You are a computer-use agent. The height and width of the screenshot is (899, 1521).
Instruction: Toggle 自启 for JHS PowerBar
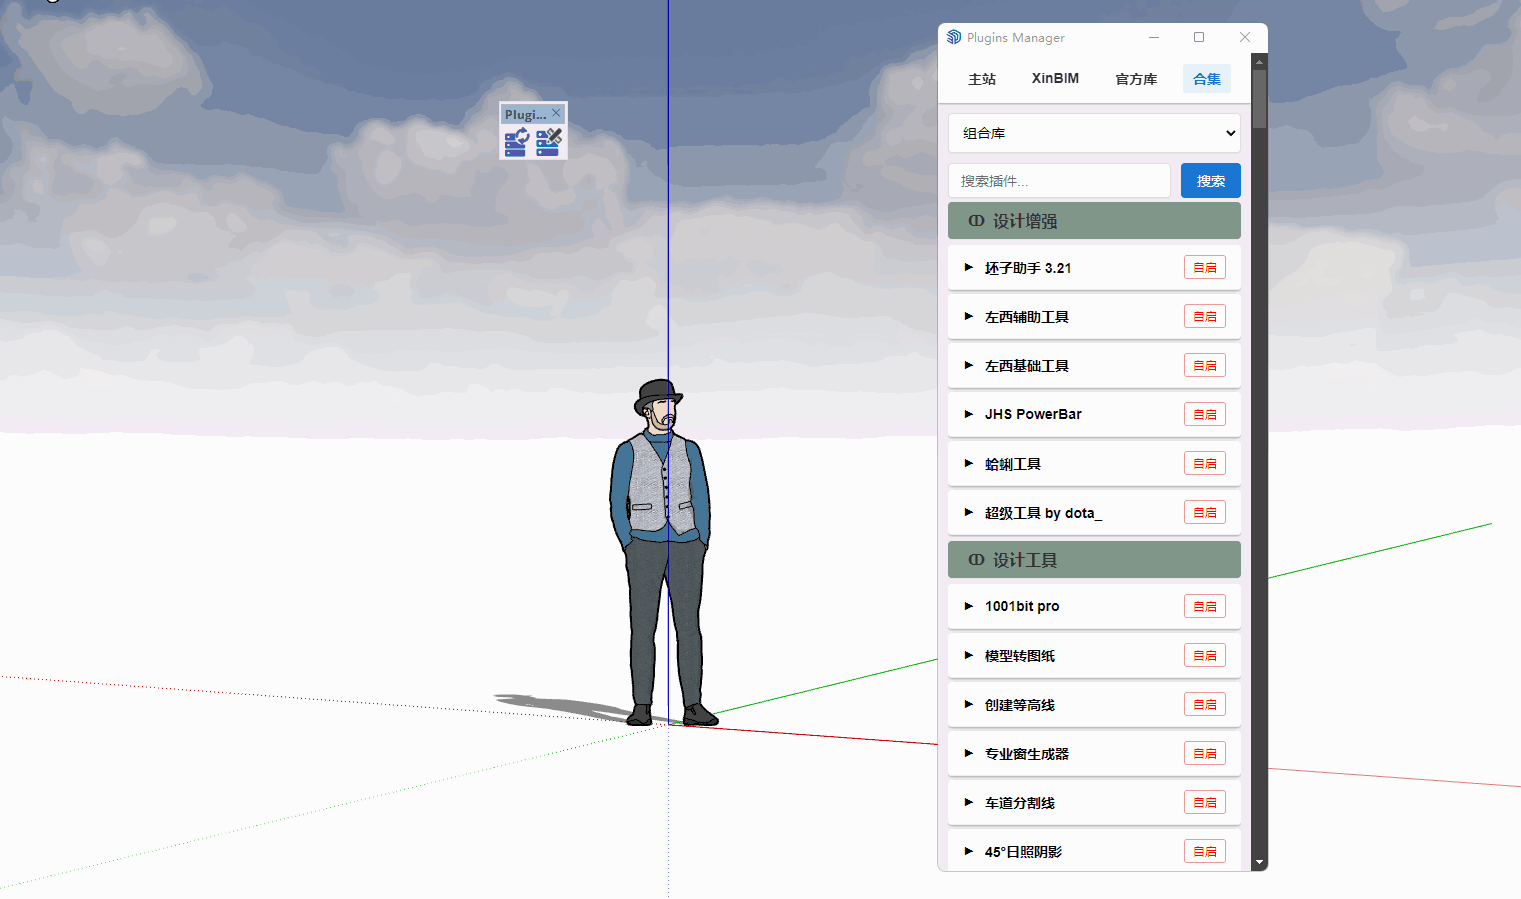[1204, 414]
